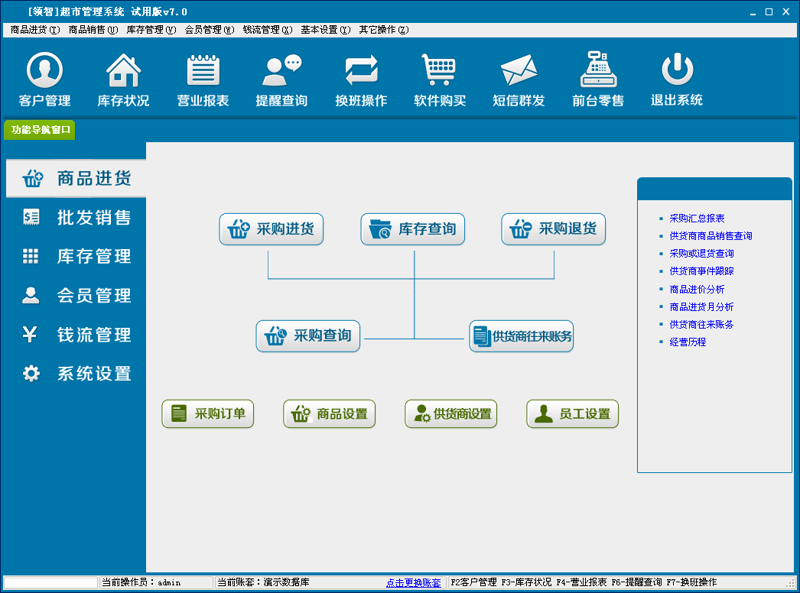Open 员工设置 button

[572, 413]
